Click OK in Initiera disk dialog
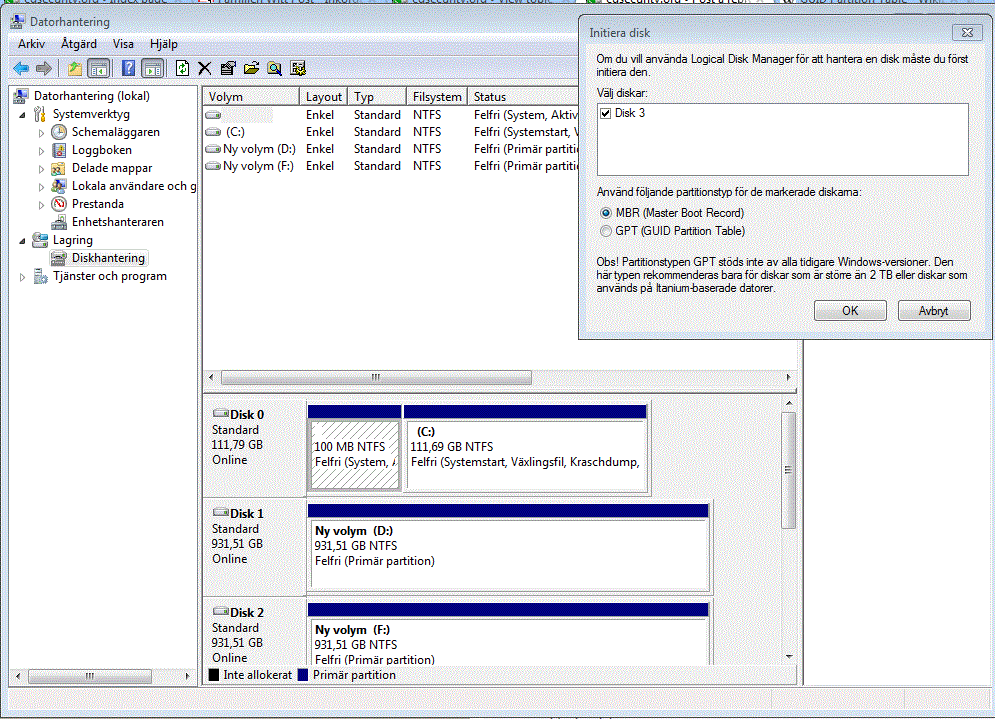The image size is (995, 719). (x=850, y=311)
